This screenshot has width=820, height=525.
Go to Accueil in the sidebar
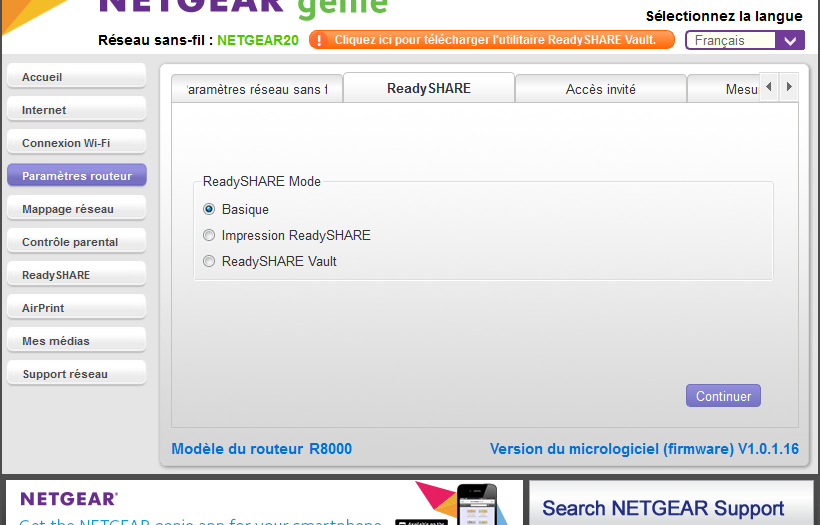tap(76, 77)
